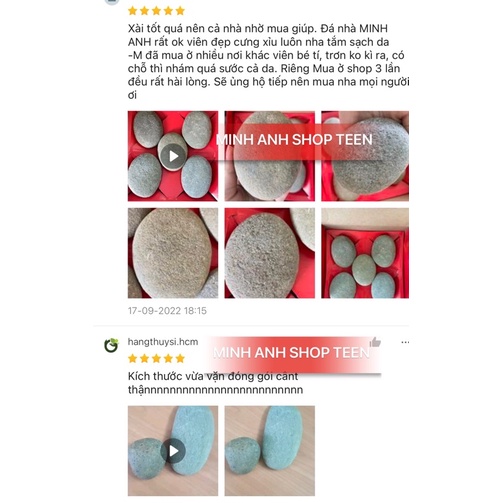Open hangthuysi.hcm's green avatar
This screenshot has height=503, width=503.
coord(111,345)
